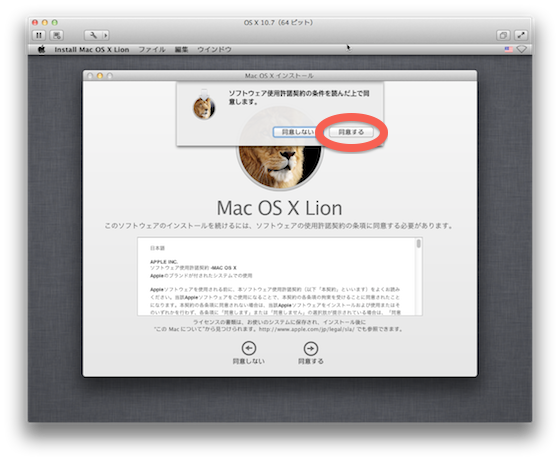Click the APPLE INC. line in license text
Image resolution: width=560 pixels, height=461 pixels.
point(164,262)
